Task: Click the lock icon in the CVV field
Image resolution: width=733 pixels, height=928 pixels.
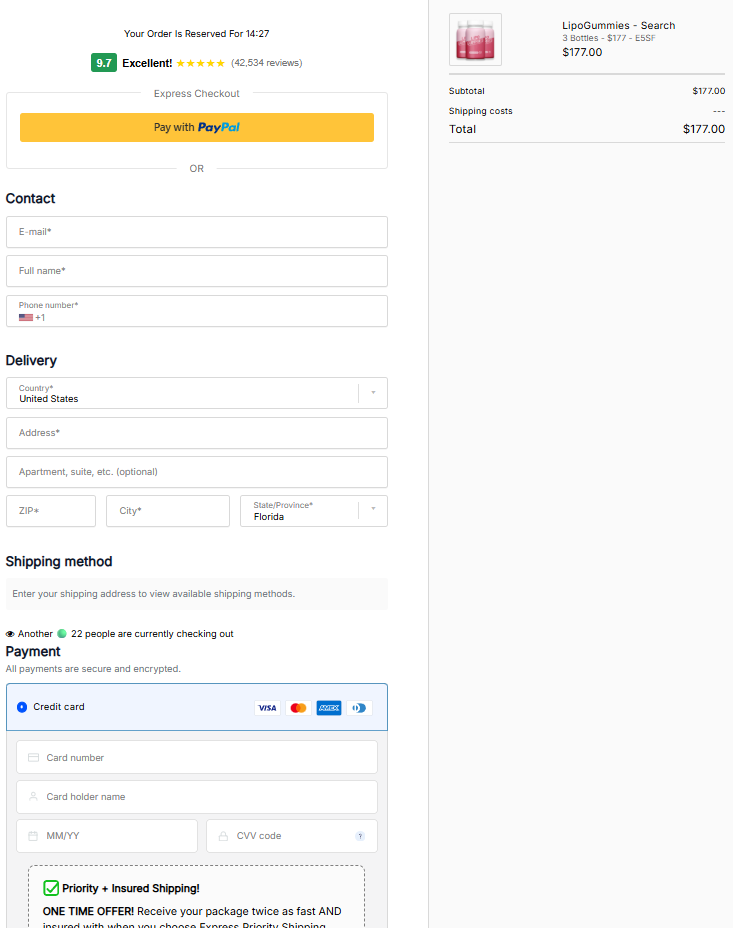Action: (225, 836)
